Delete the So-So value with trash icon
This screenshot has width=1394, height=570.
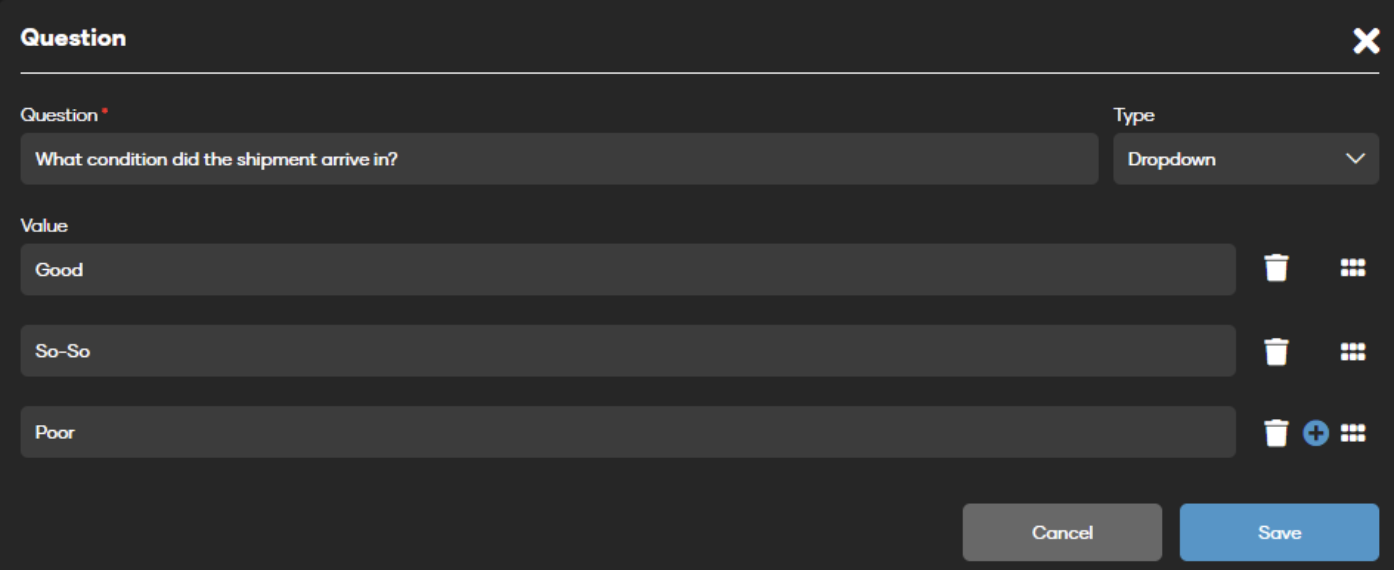coord(1276,351)
